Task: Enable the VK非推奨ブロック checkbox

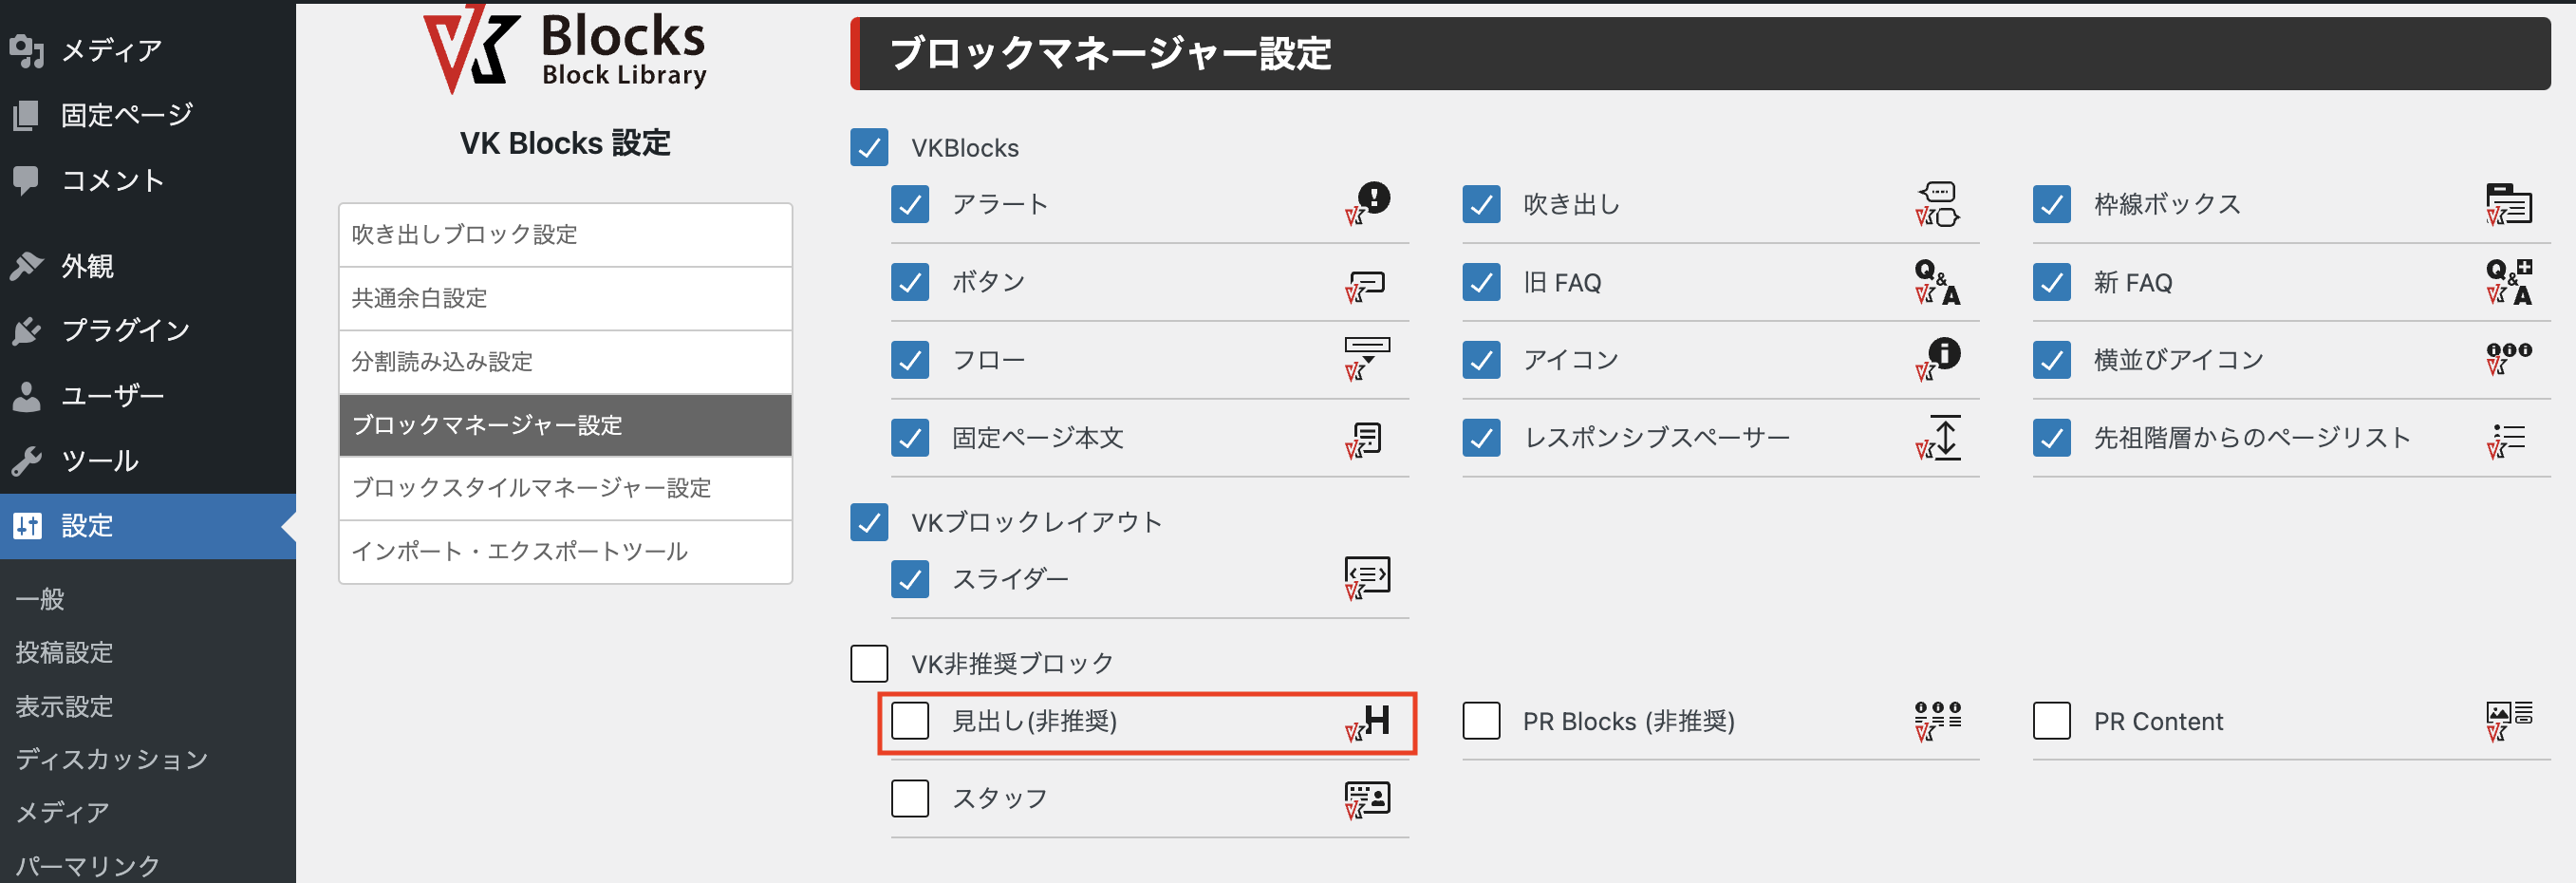Action: coord(869,663)
